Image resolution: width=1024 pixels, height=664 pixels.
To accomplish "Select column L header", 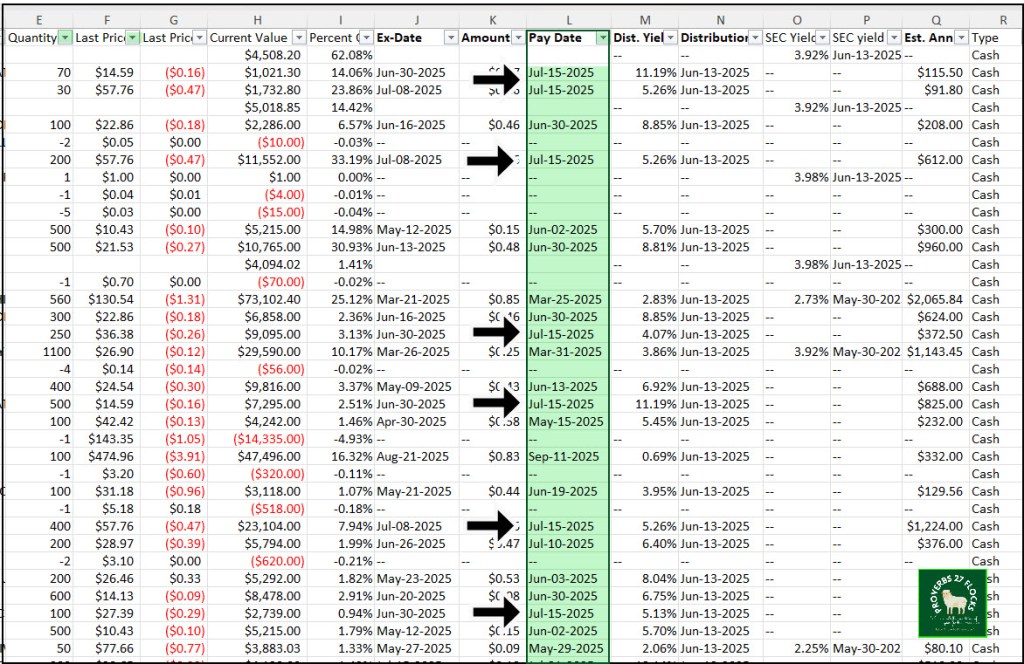I will 568,19.
